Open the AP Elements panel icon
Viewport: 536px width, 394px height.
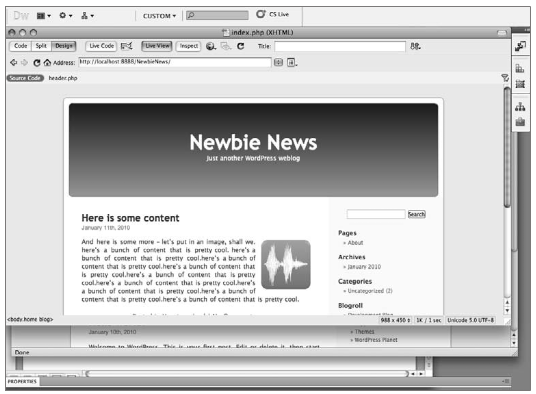520,84
